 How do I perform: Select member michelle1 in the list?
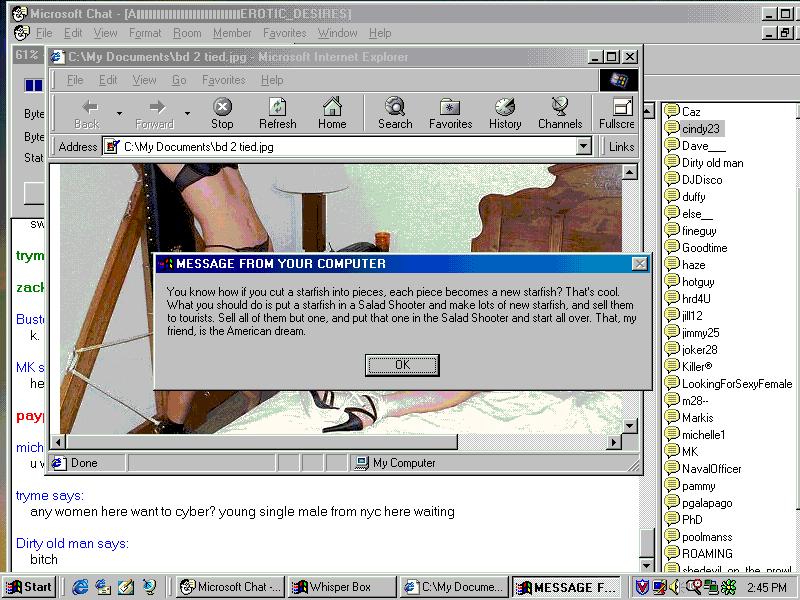point(703,435)
